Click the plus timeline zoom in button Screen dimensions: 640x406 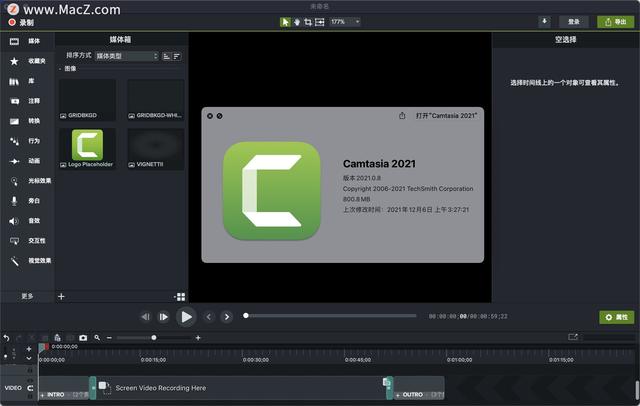198,338
